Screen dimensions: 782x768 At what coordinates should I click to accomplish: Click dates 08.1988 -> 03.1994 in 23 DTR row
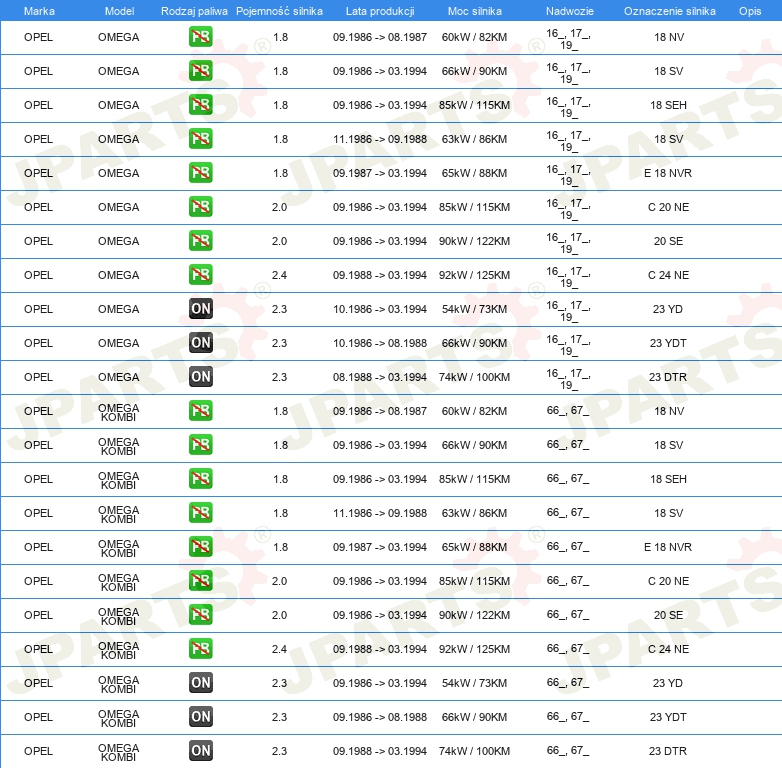(x=380, y=377)
